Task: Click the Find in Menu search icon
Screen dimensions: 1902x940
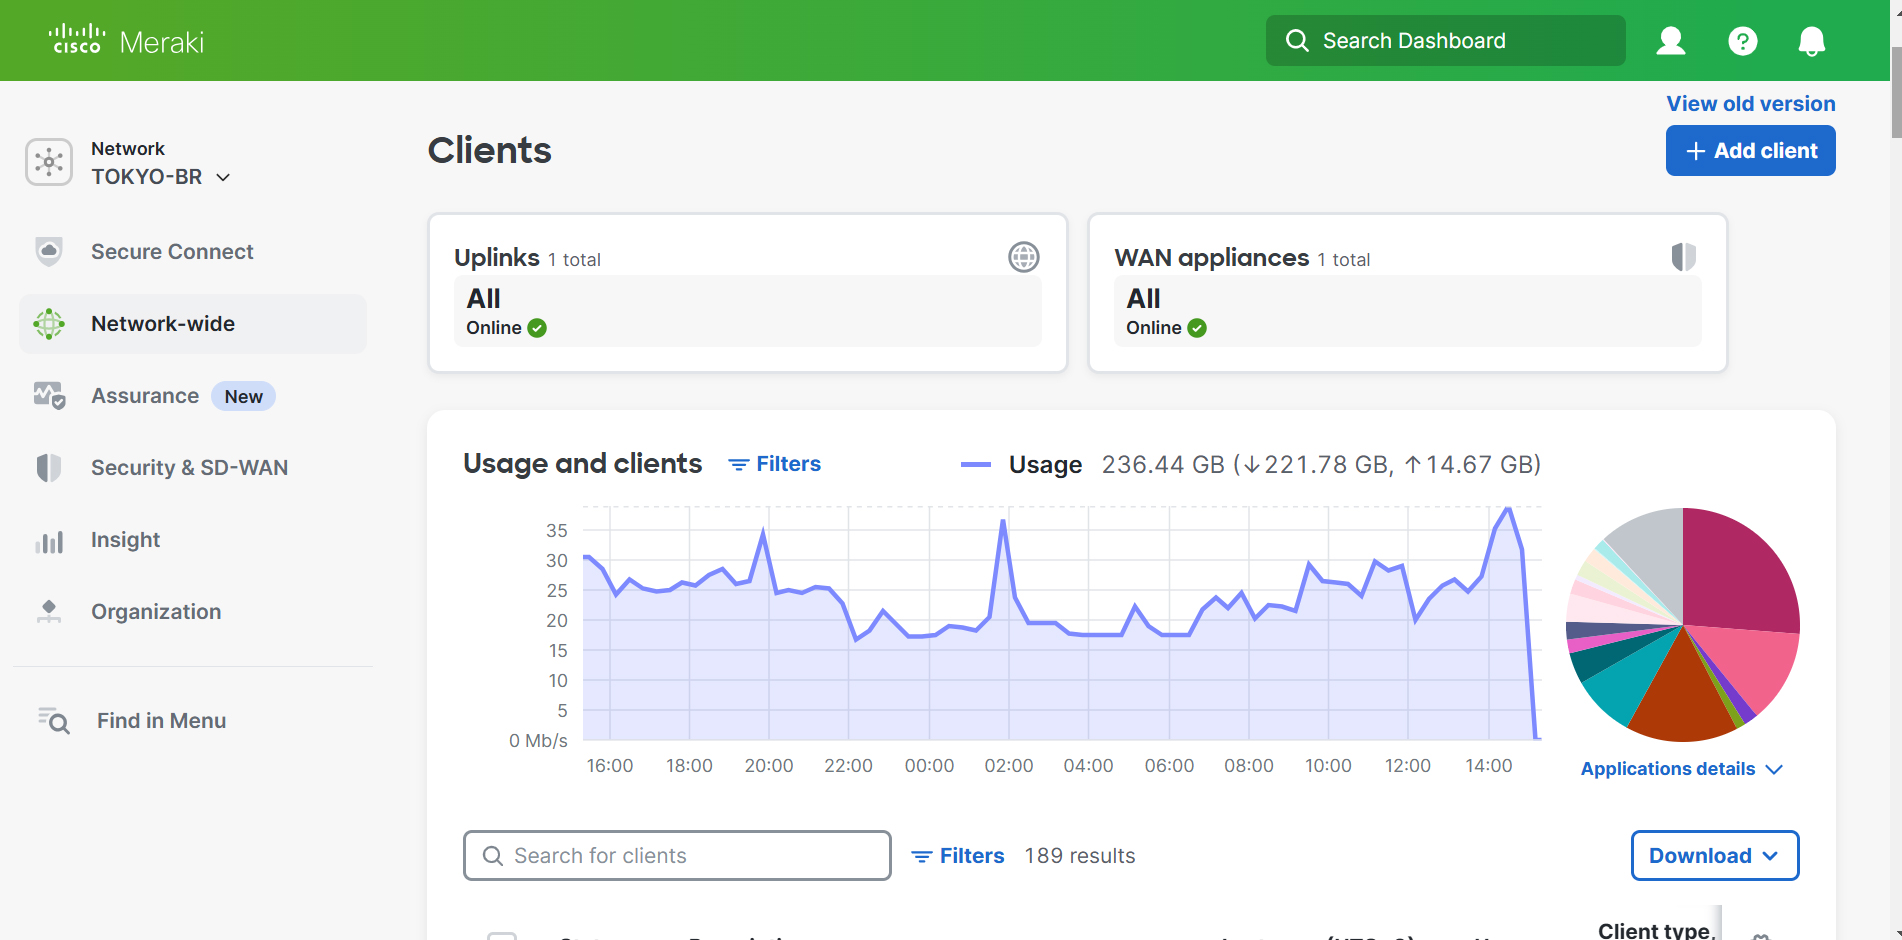Action: [x=54, y=720]
